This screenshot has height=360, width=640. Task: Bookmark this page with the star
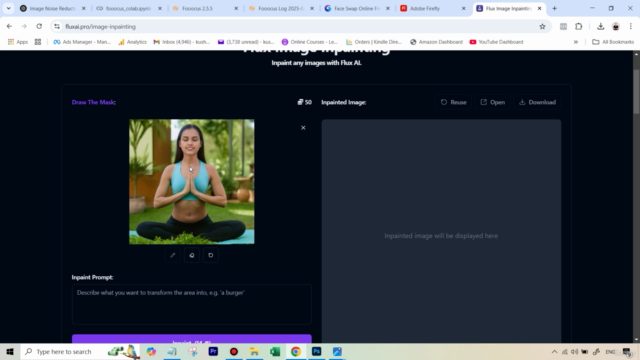[x=542, y=27]
